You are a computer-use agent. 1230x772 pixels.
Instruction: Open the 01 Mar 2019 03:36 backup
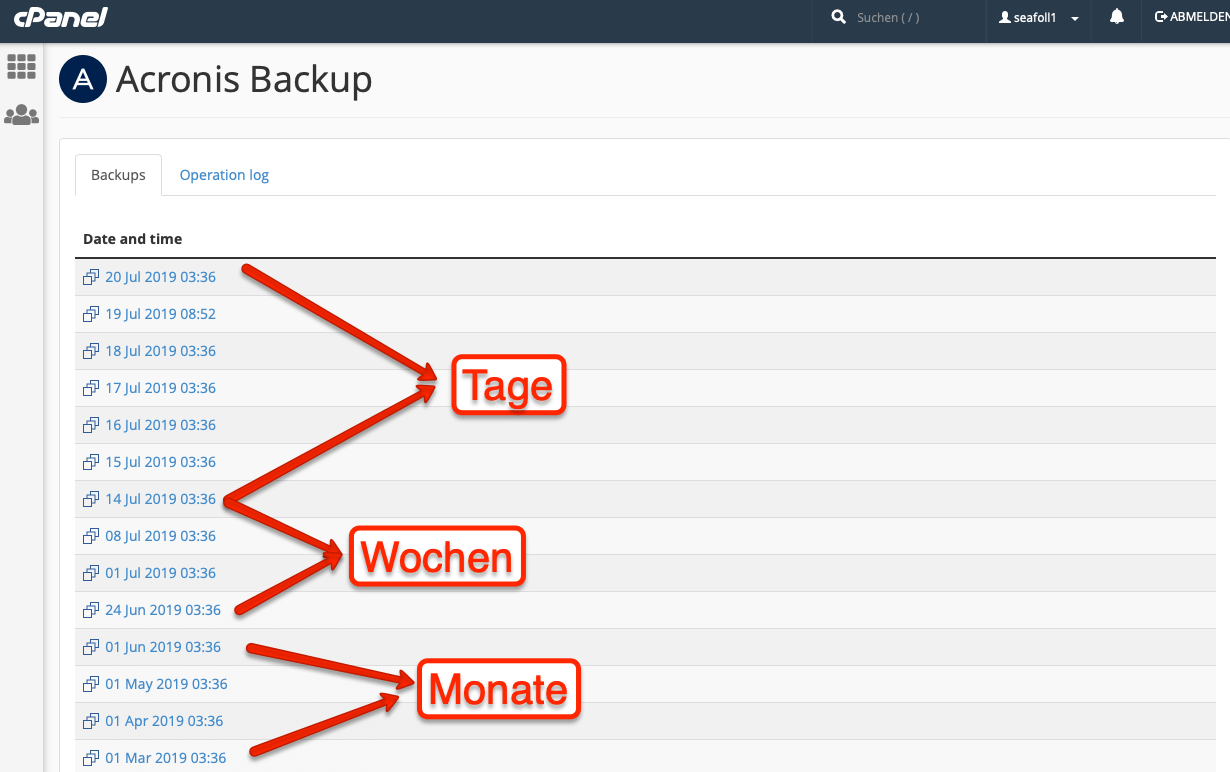tap(166, 758)
